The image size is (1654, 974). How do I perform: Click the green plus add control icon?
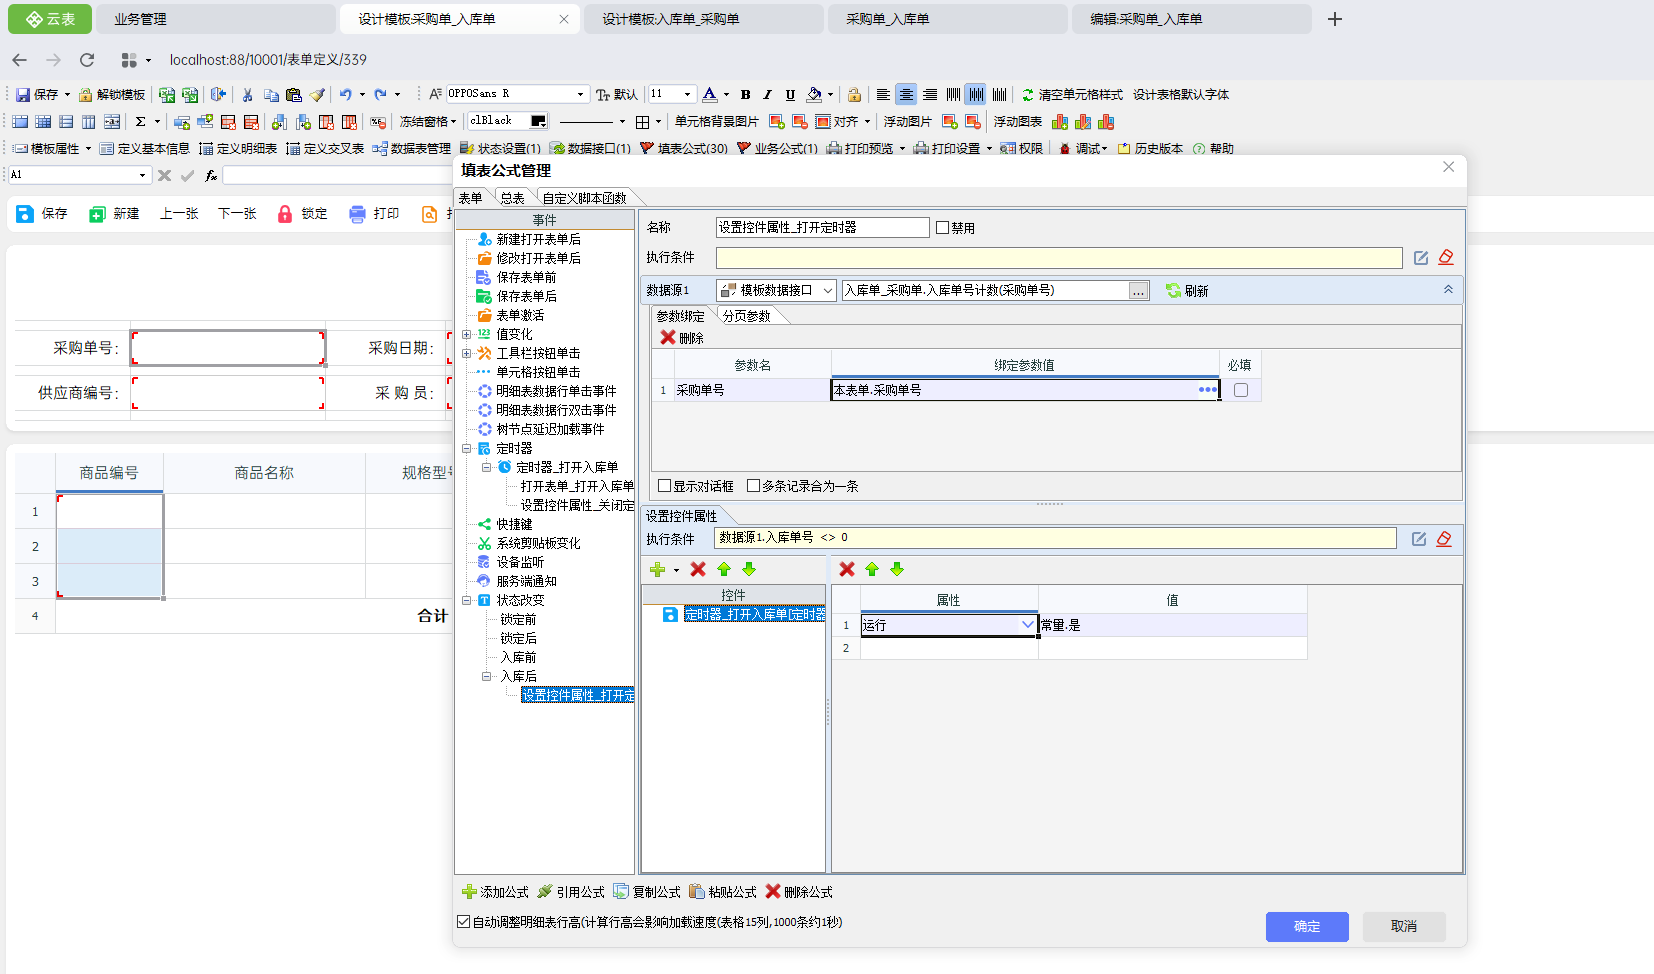pos(657,570)
